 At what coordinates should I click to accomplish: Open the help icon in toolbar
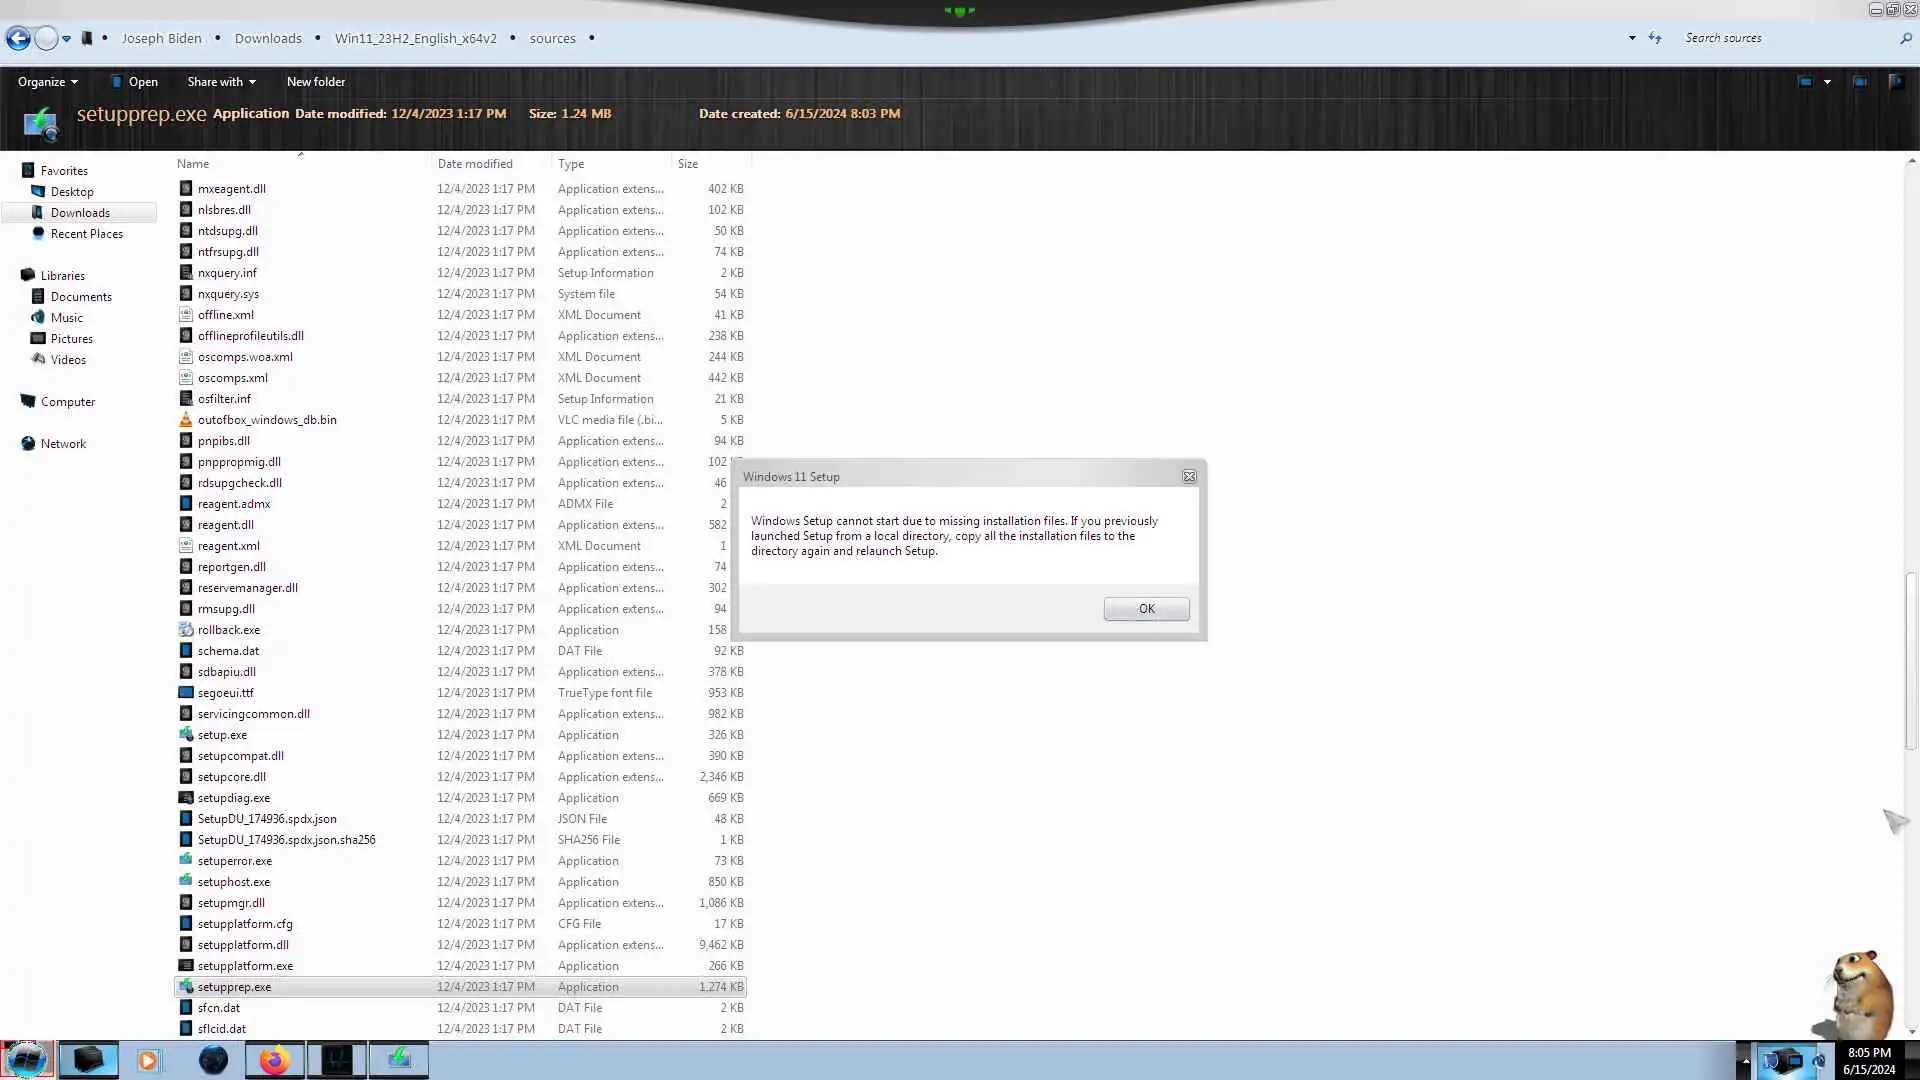pyautogui.click(x=1895, y=82)
